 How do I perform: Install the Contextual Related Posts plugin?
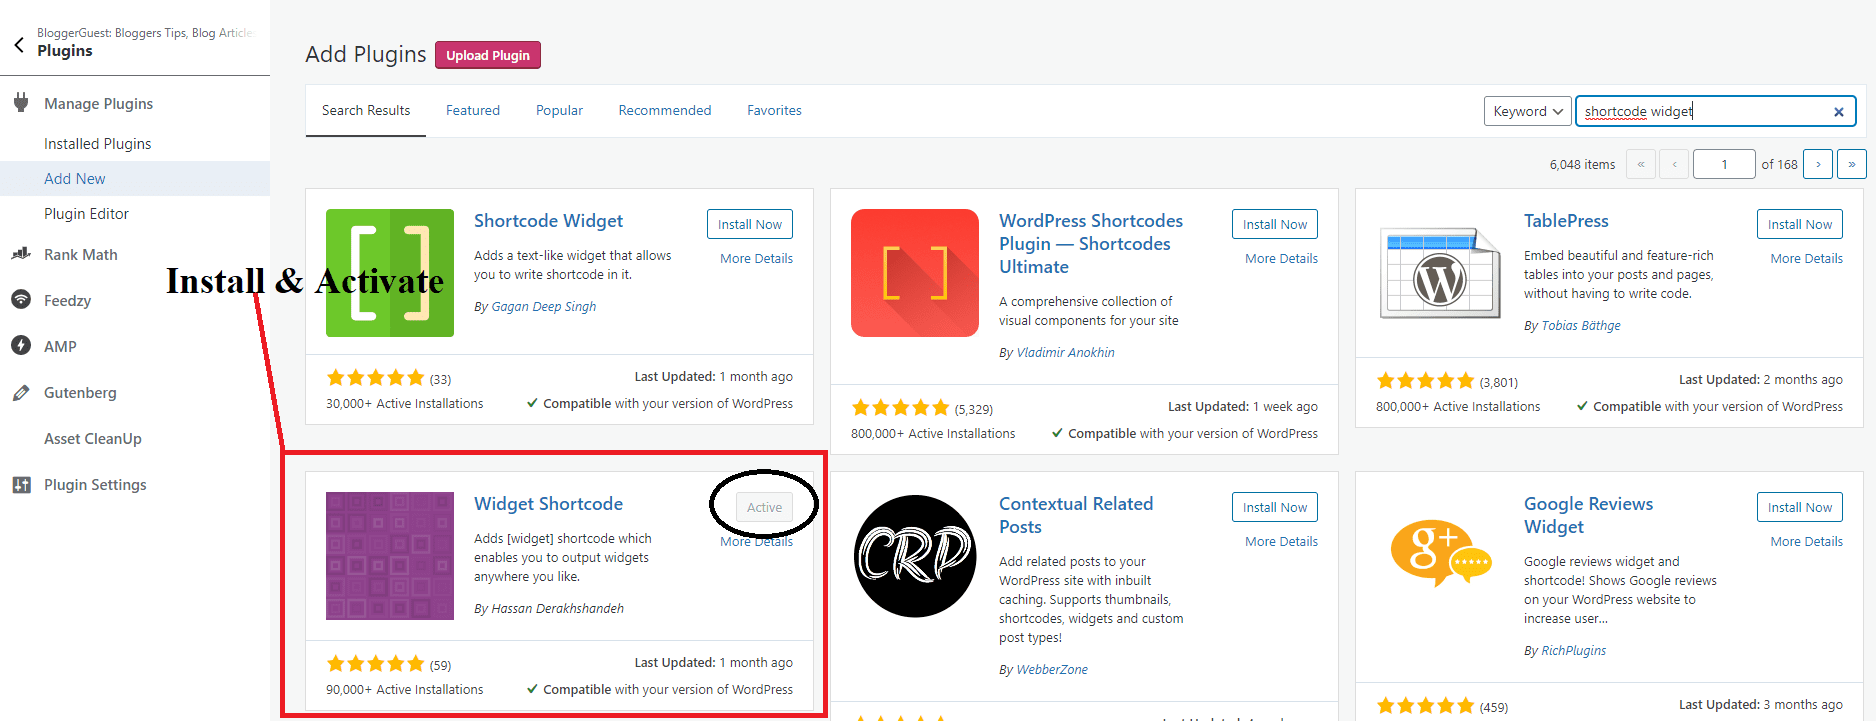[1275, 507]
